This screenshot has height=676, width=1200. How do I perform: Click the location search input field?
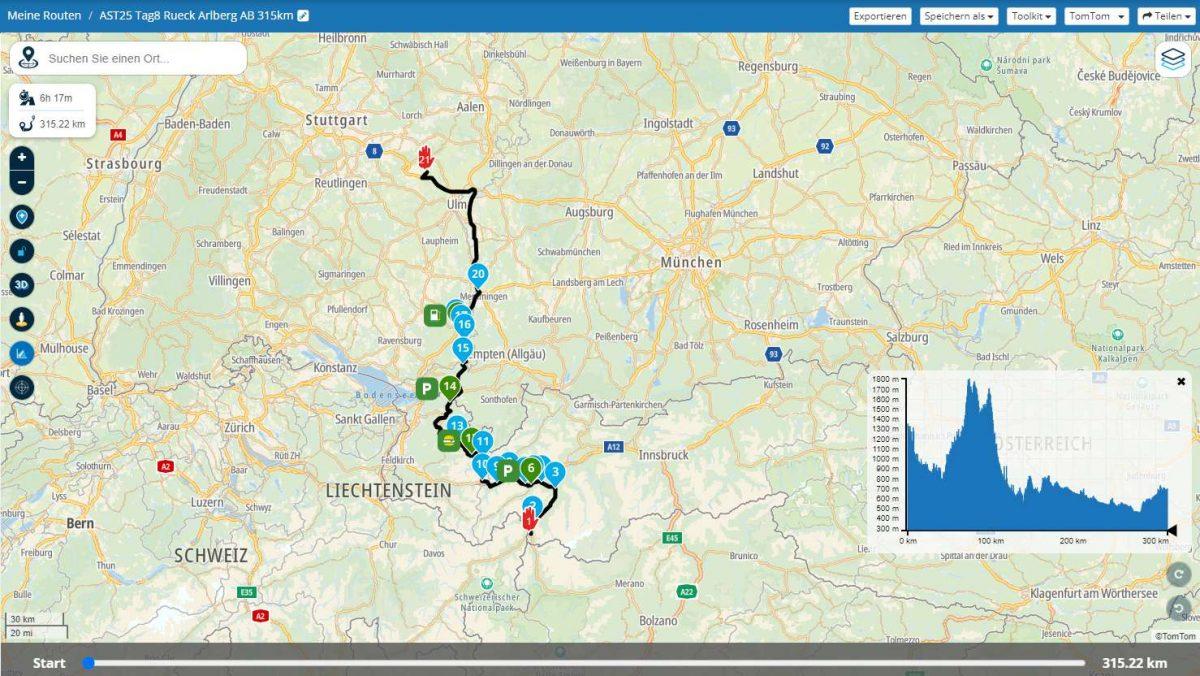pos(140,59)
